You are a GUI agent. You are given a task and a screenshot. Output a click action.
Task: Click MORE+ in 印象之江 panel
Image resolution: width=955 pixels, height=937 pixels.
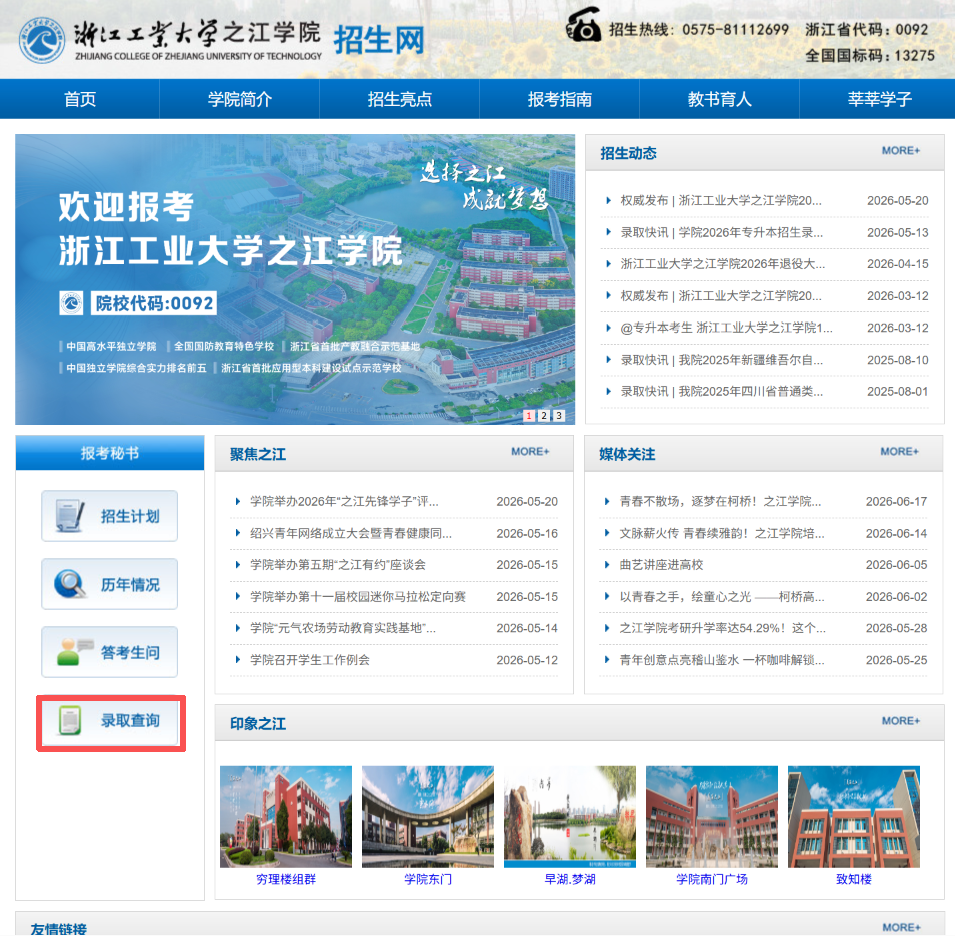click(x=901, y=721)
